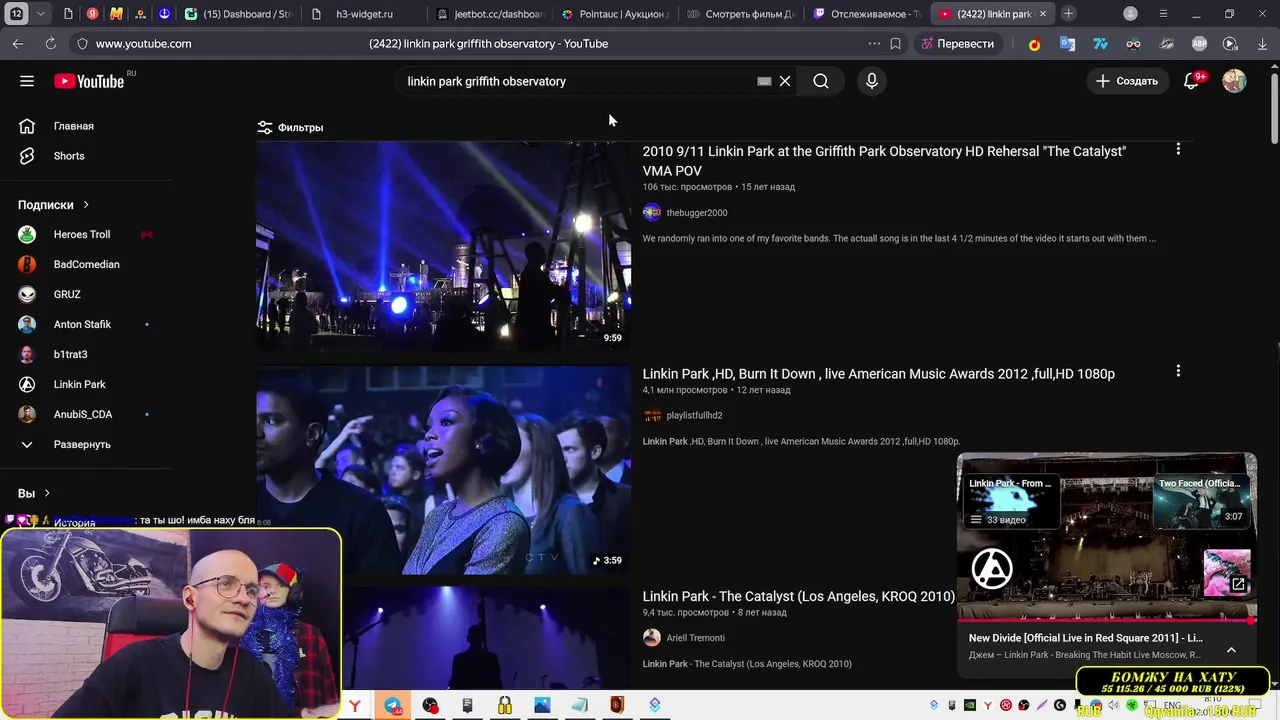Image resolution: width=1280 pixels, height=720 pixels.
Task: Close the active YouTube tab
Action: coord(1043,14)
